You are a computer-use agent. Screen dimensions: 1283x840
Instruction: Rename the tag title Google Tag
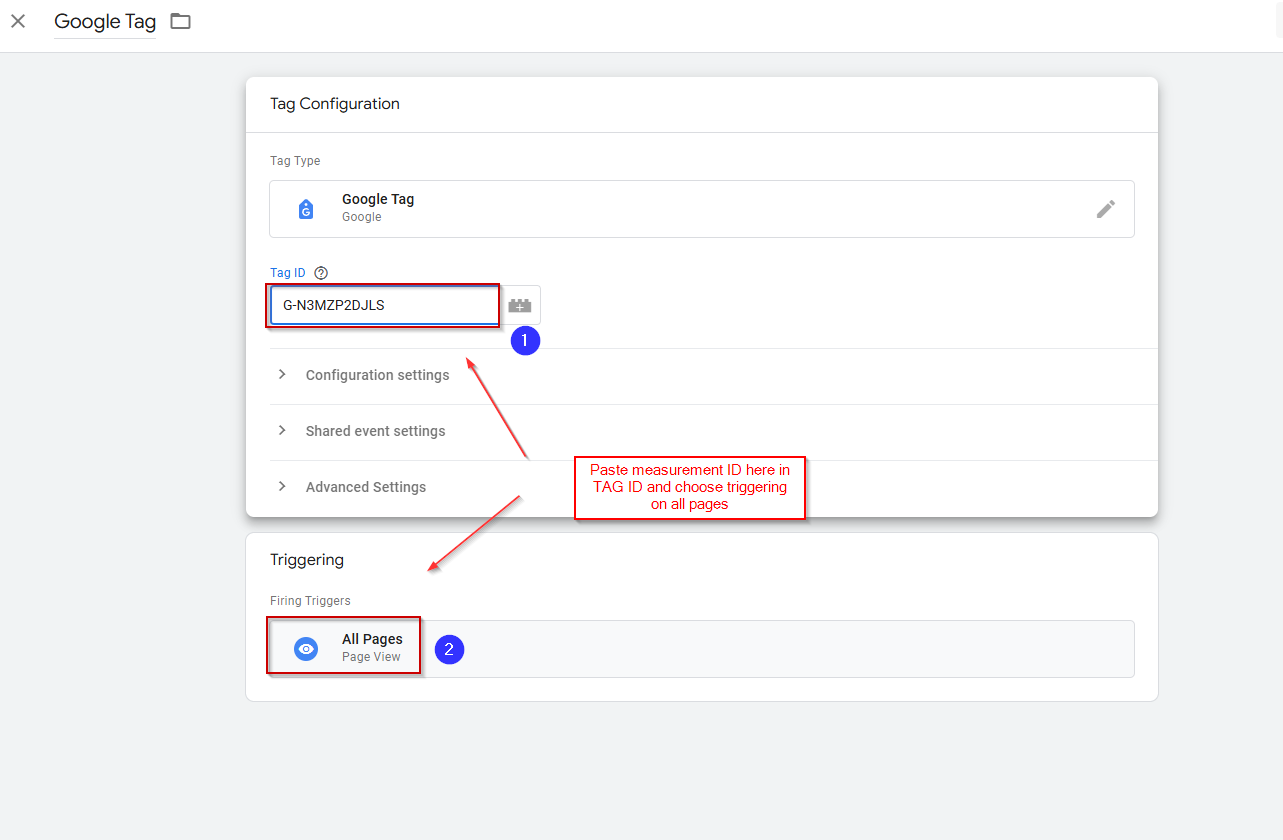[x=105, y=22]
